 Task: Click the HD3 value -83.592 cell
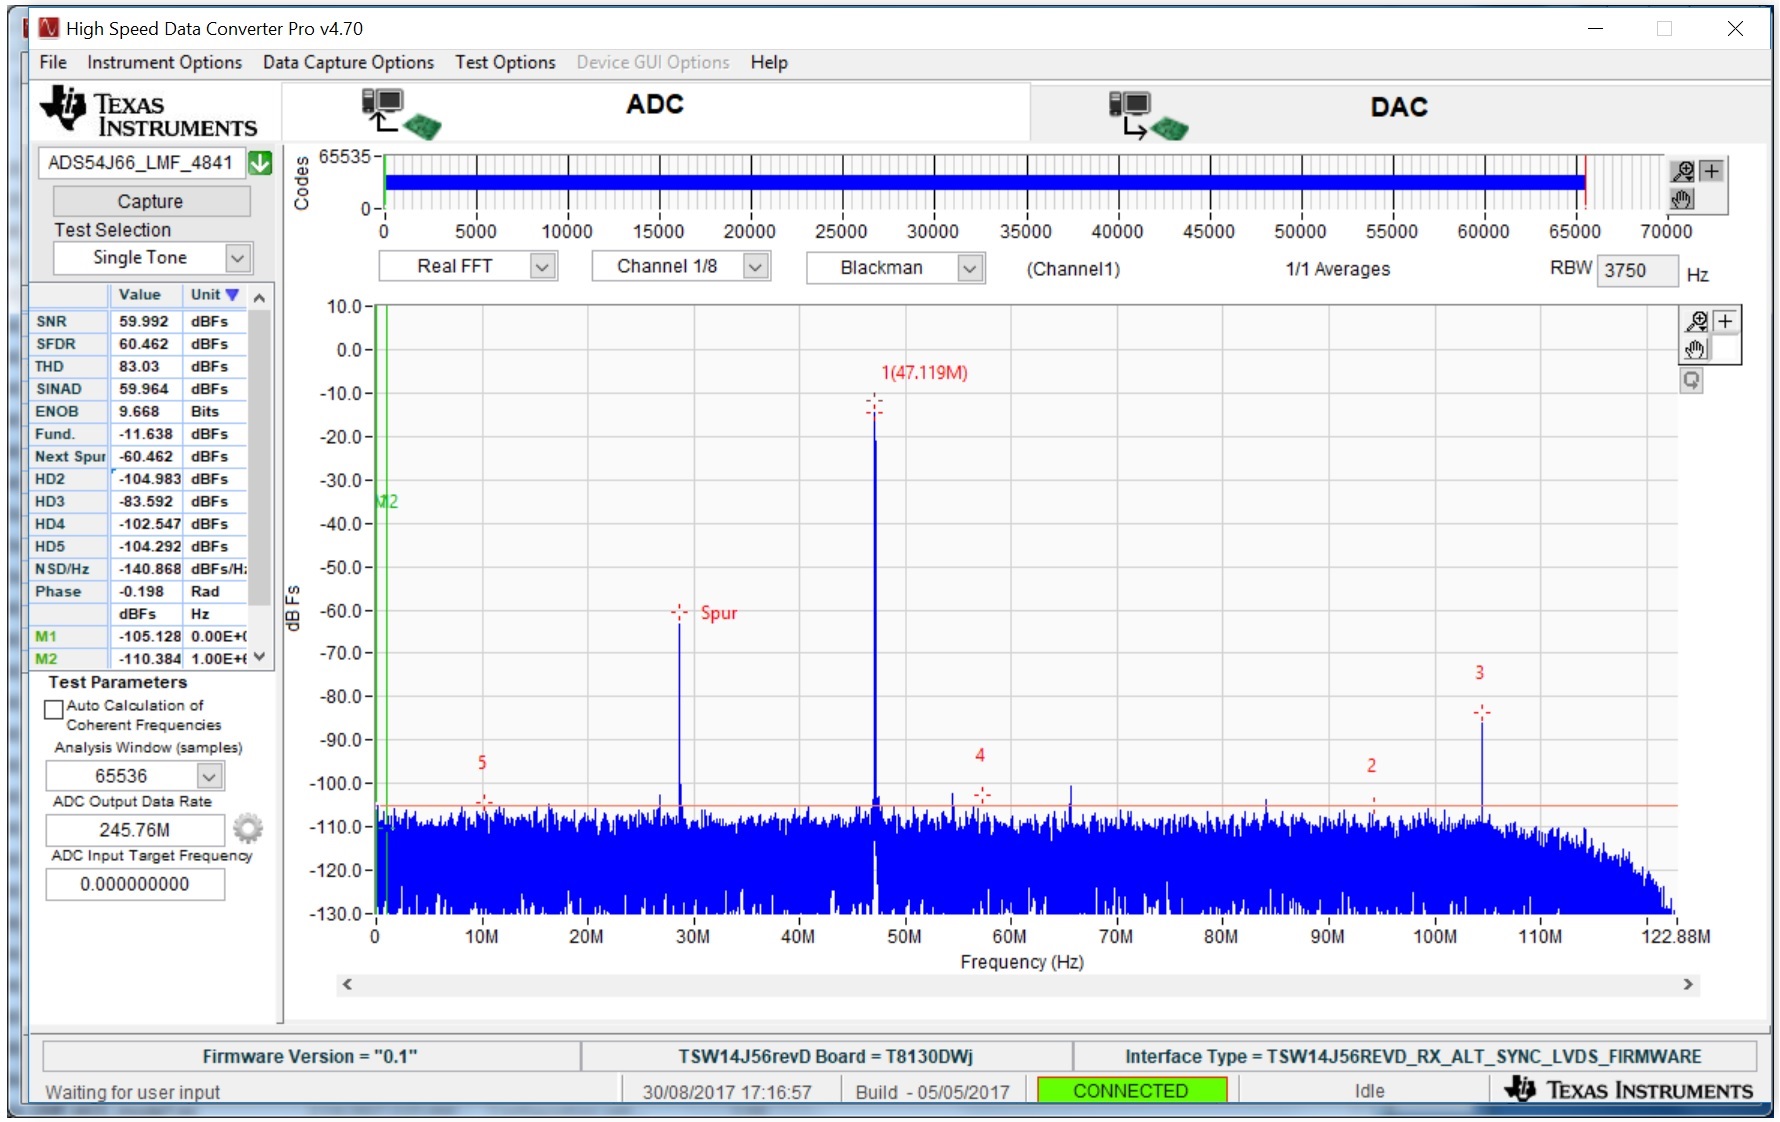[x=145, y=502]
